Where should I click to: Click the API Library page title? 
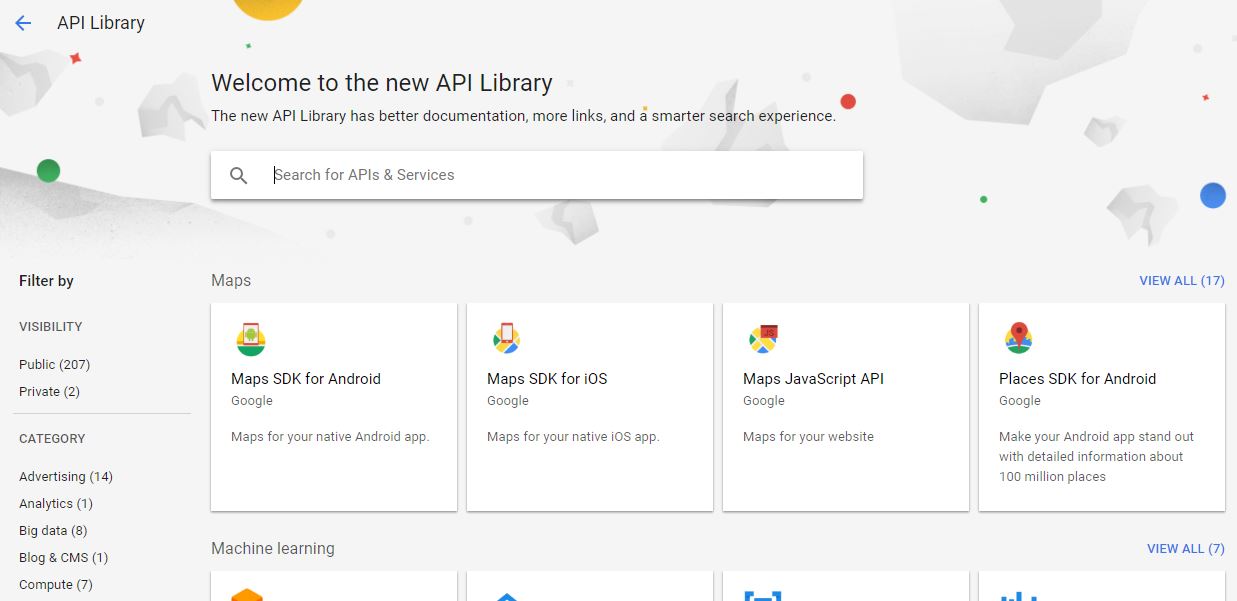click(x=101, y=23)
